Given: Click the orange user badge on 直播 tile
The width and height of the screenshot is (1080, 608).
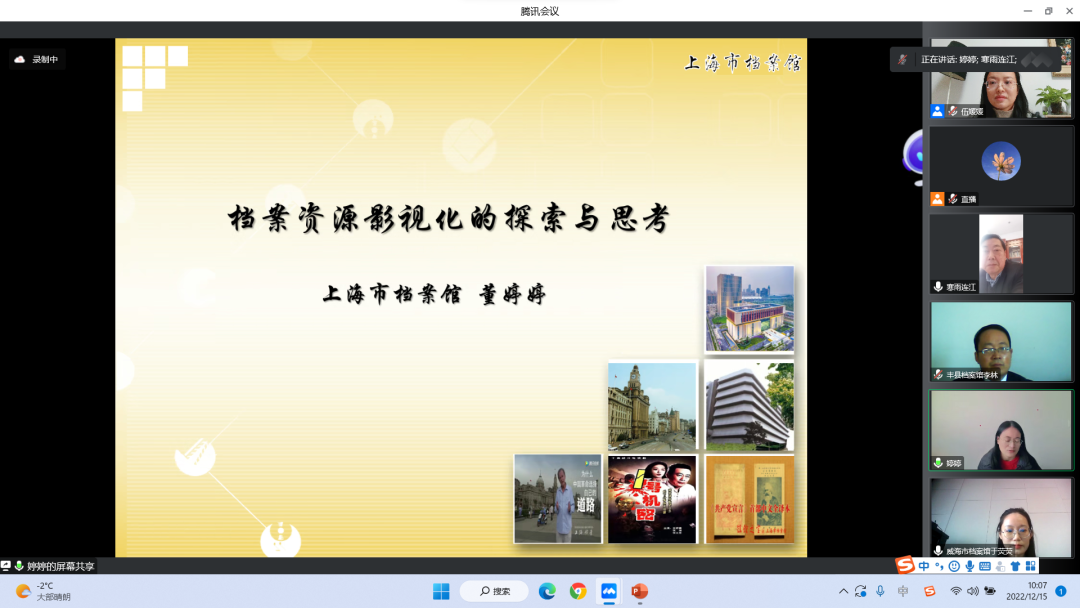Looking at the screenshot, I should tap(937, 199).
